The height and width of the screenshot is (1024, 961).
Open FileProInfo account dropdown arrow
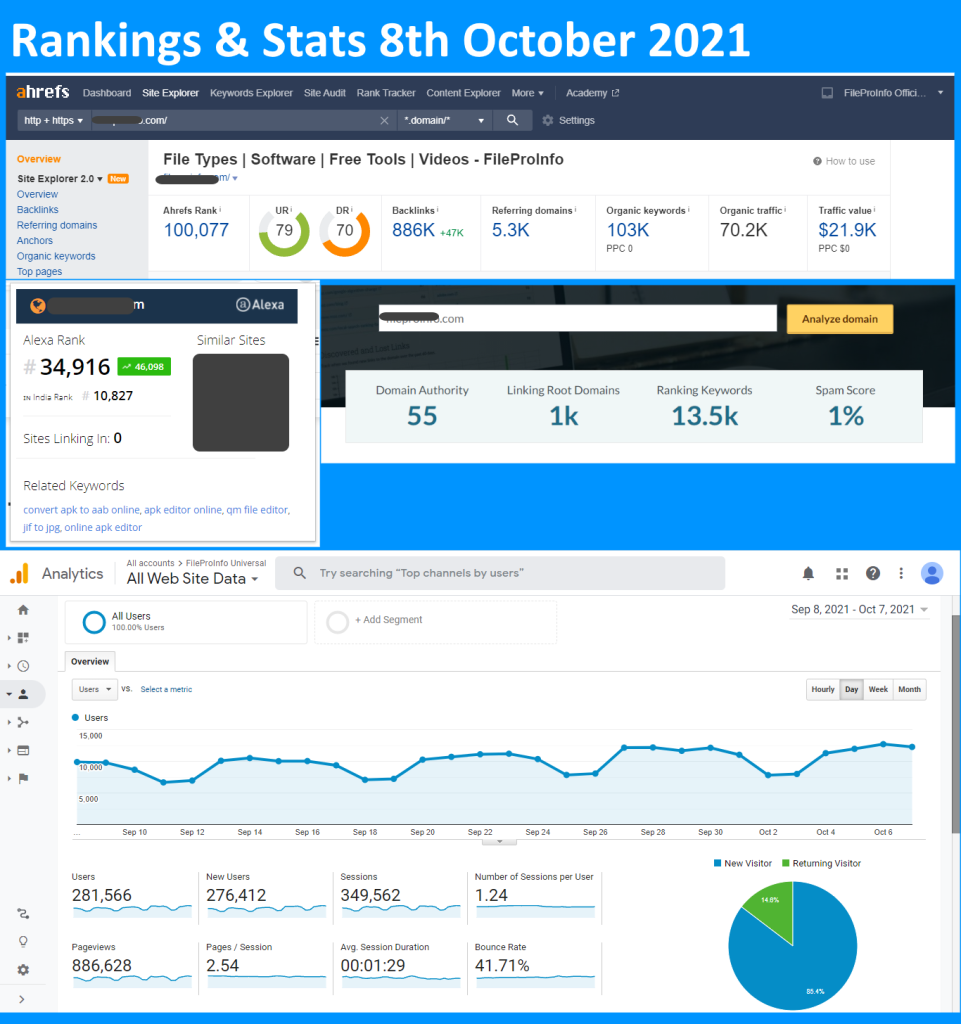940,93
